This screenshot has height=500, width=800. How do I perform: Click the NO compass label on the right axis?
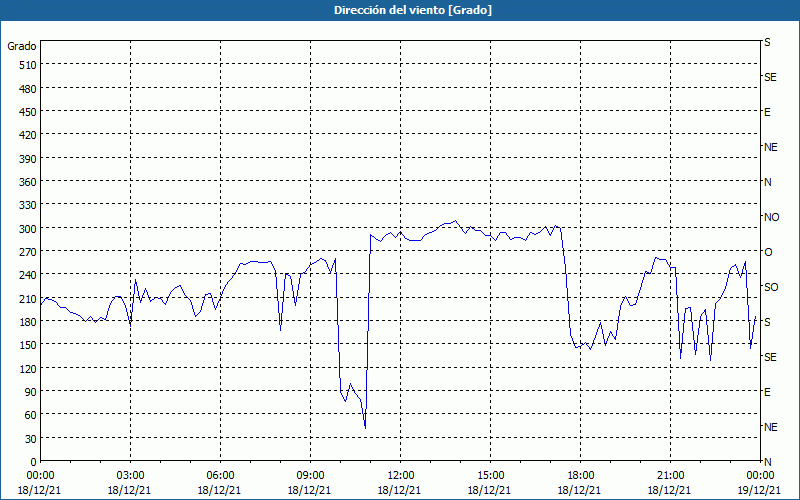tap(771, 217)
